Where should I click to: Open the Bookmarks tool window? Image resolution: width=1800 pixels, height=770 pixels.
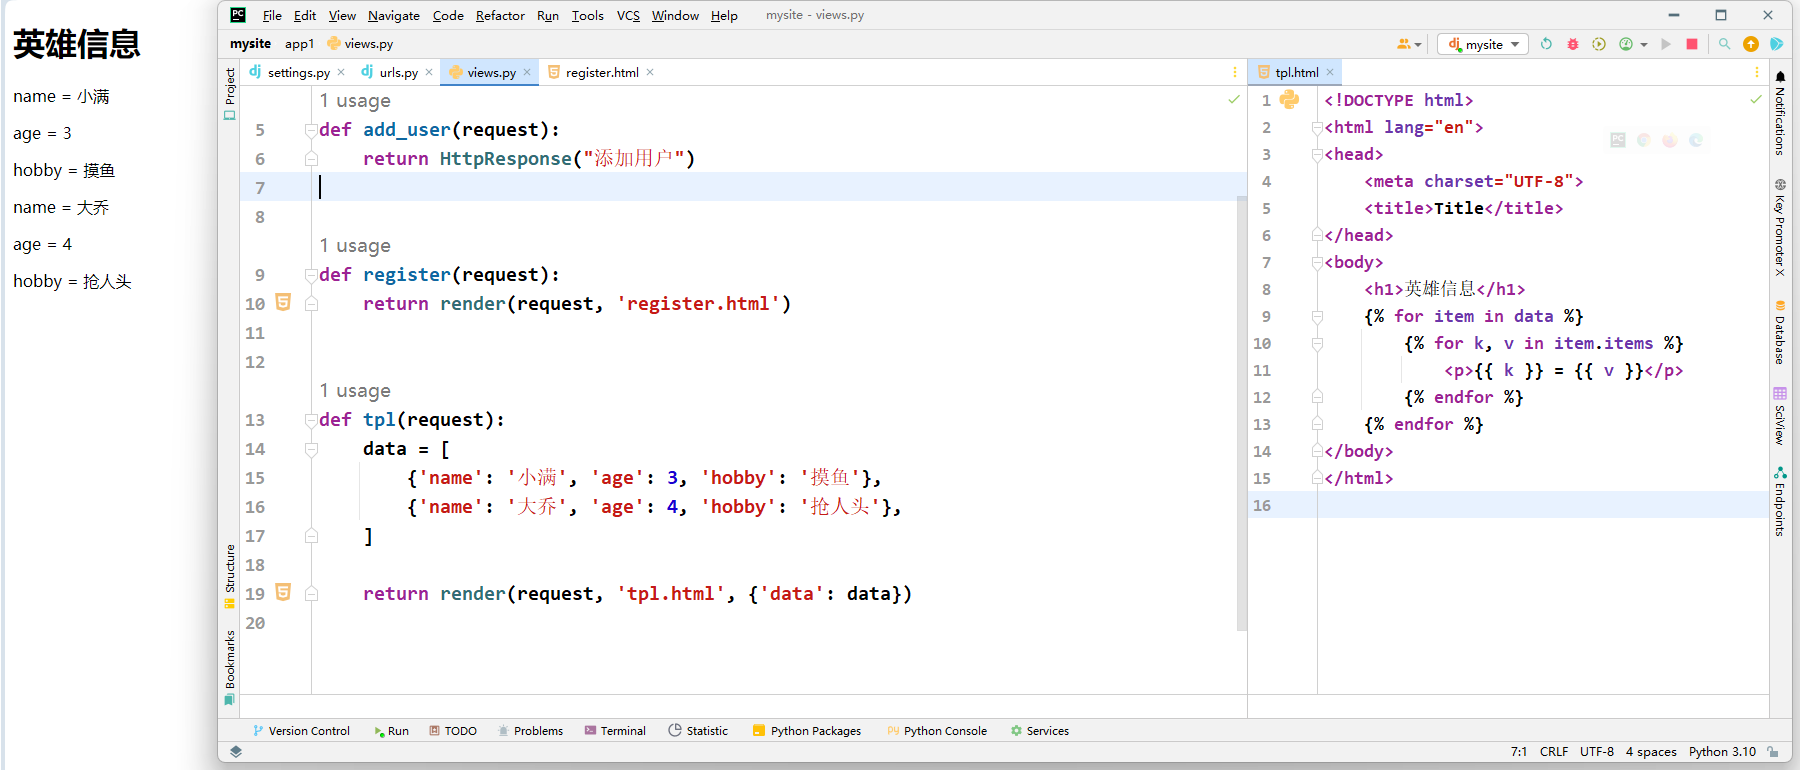230,667
